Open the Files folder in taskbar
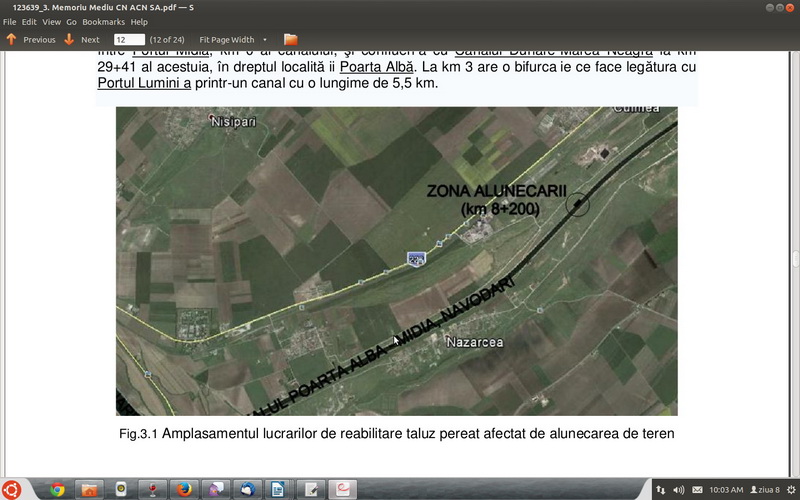 tap(89, 489)
